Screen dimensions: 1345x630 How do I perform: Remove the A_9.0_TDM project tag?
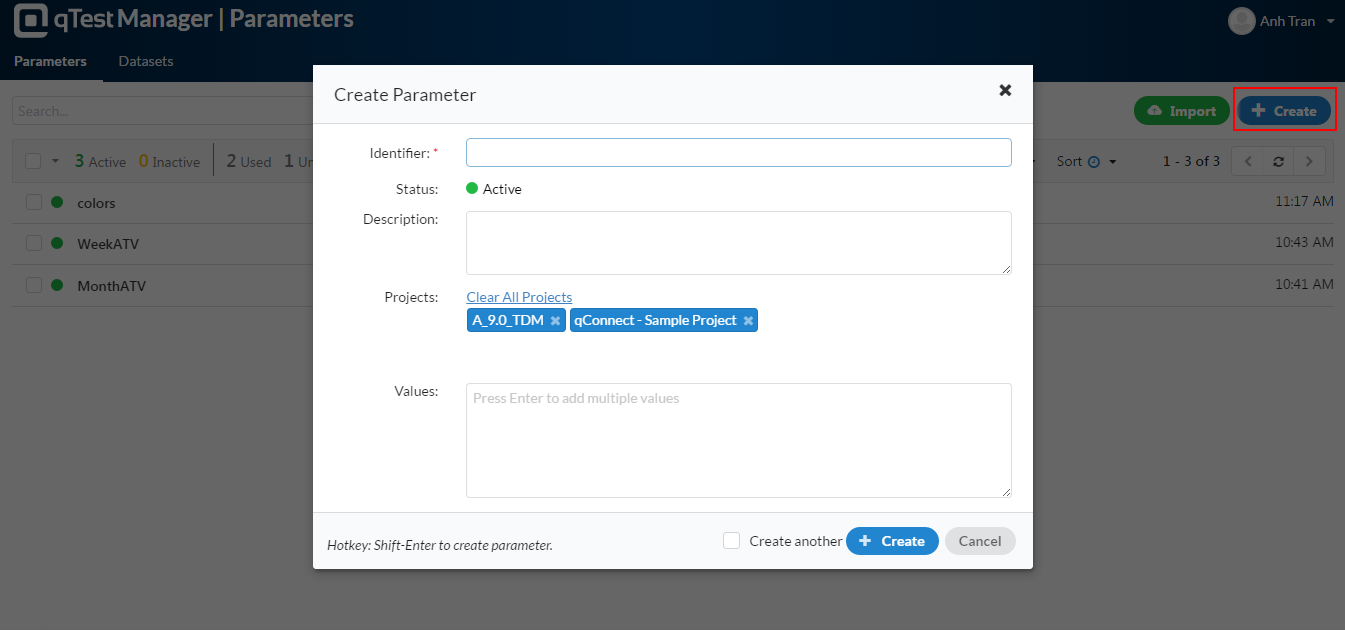click(x=555, y=321)
